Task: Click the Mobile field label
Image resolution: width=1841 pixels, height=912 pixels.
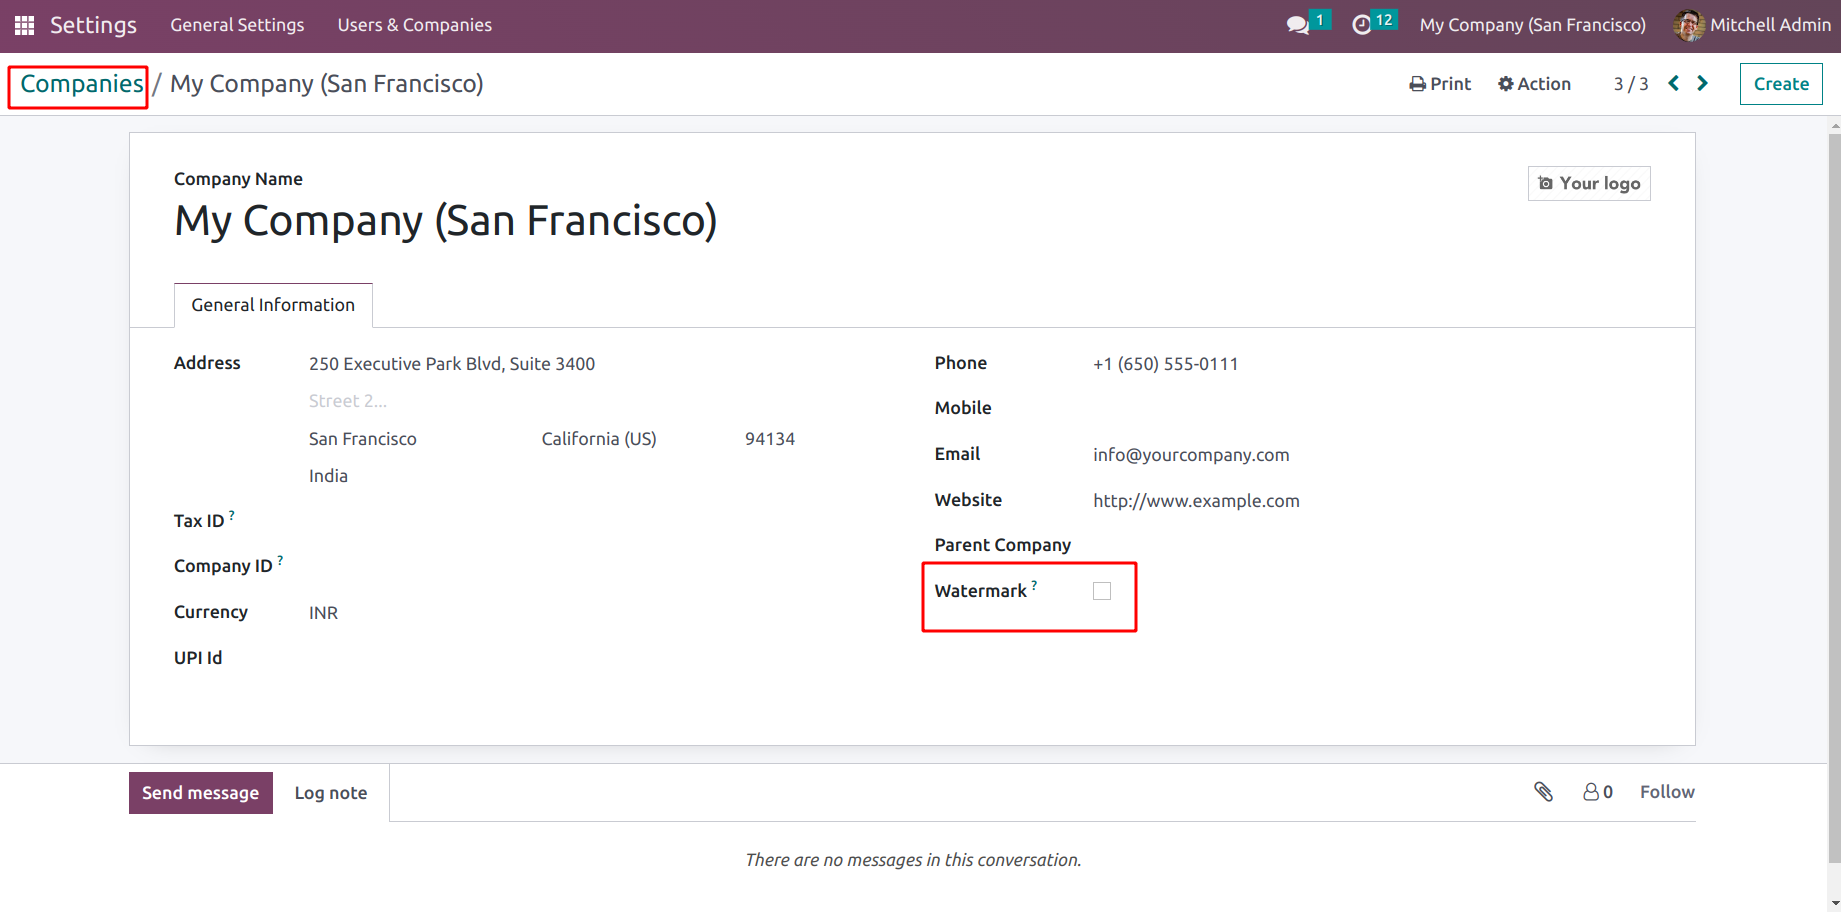Action: pos(963,408)
